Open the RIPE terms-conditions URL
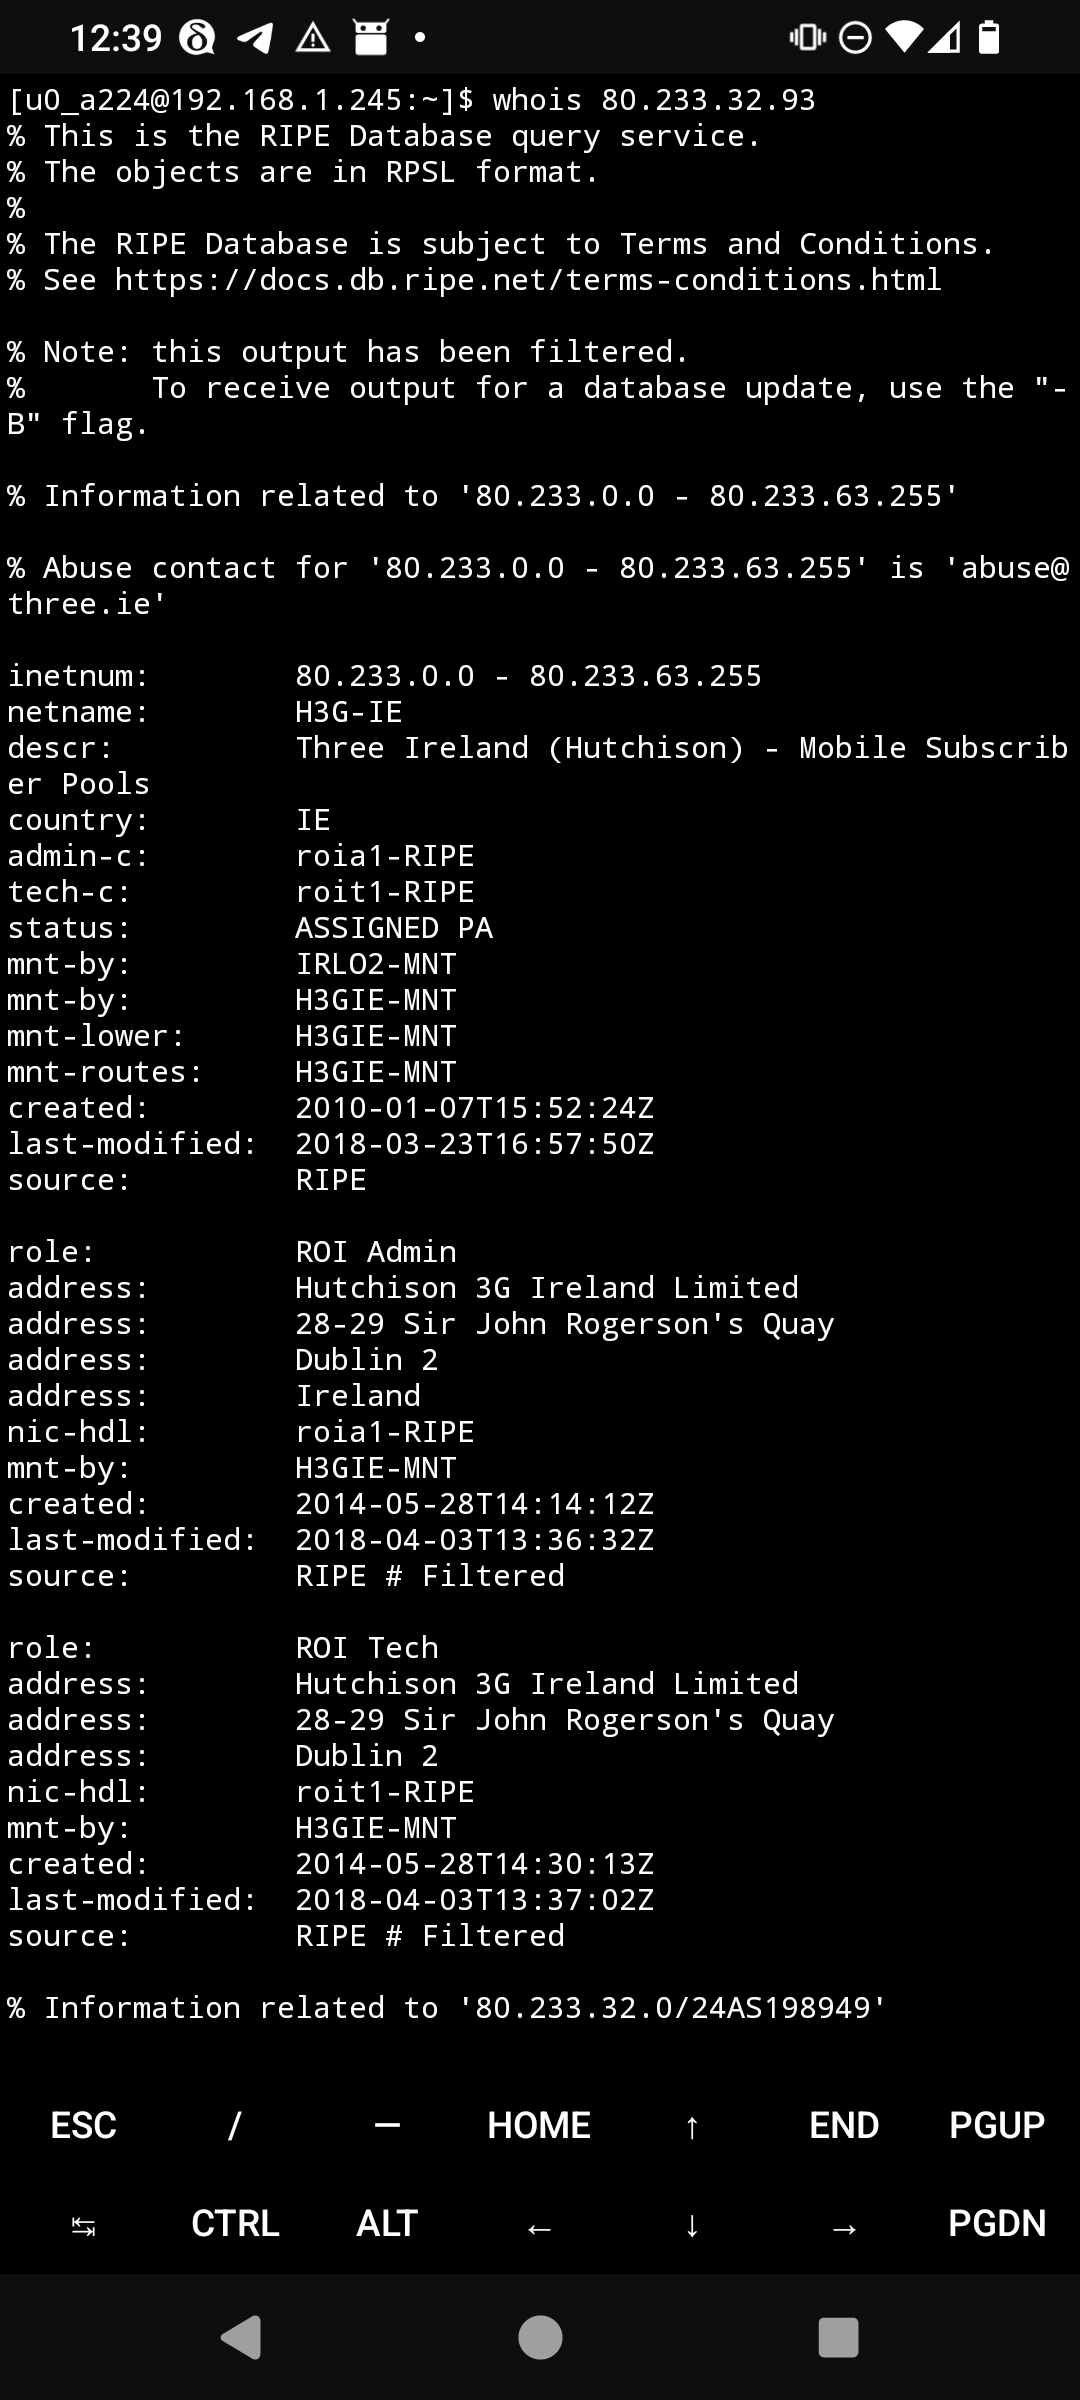Screen dimensions: 1080x2400 [x=528, y=280]
